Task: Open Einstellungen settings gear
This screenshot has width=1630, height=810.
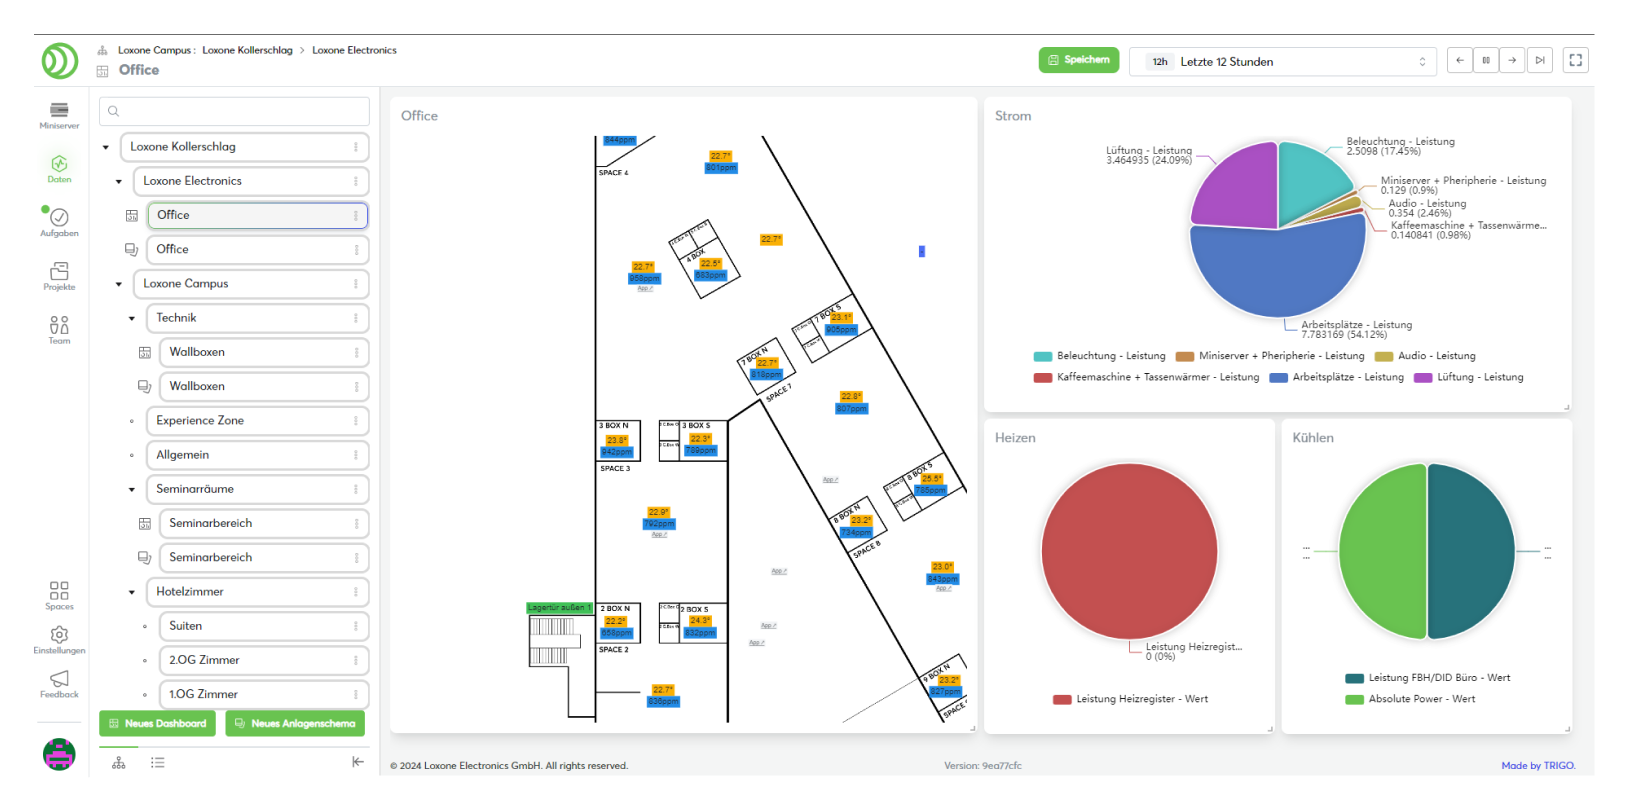Action: 59,639
